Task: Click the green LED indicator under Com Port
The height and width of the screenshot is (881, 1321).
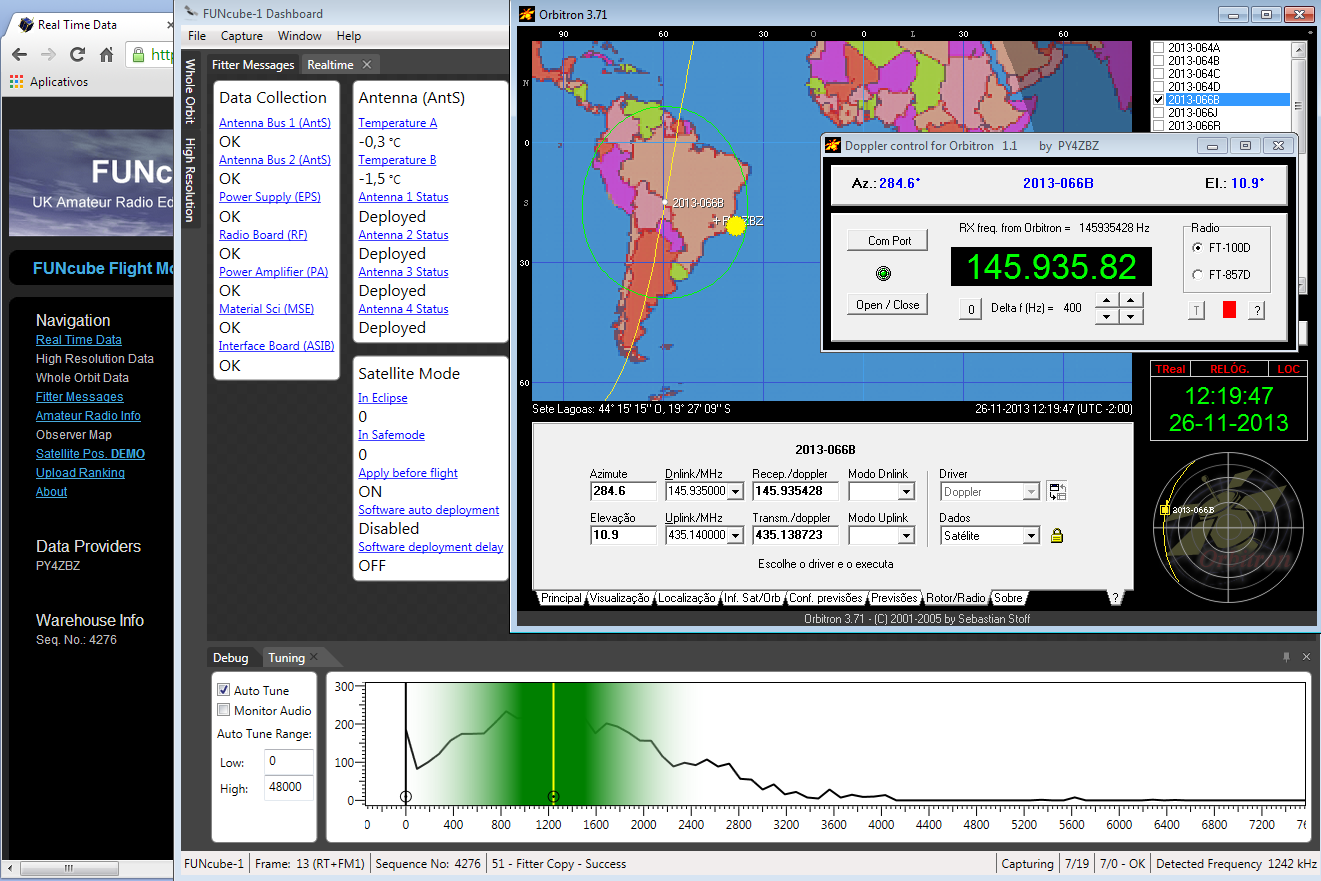Action: (x=883, y=273)
